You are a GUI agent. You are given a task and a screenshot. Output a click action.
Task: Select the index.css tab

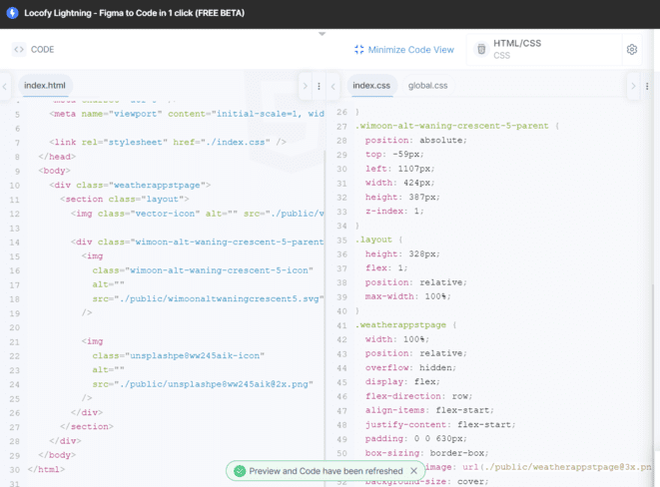[371, 85]
